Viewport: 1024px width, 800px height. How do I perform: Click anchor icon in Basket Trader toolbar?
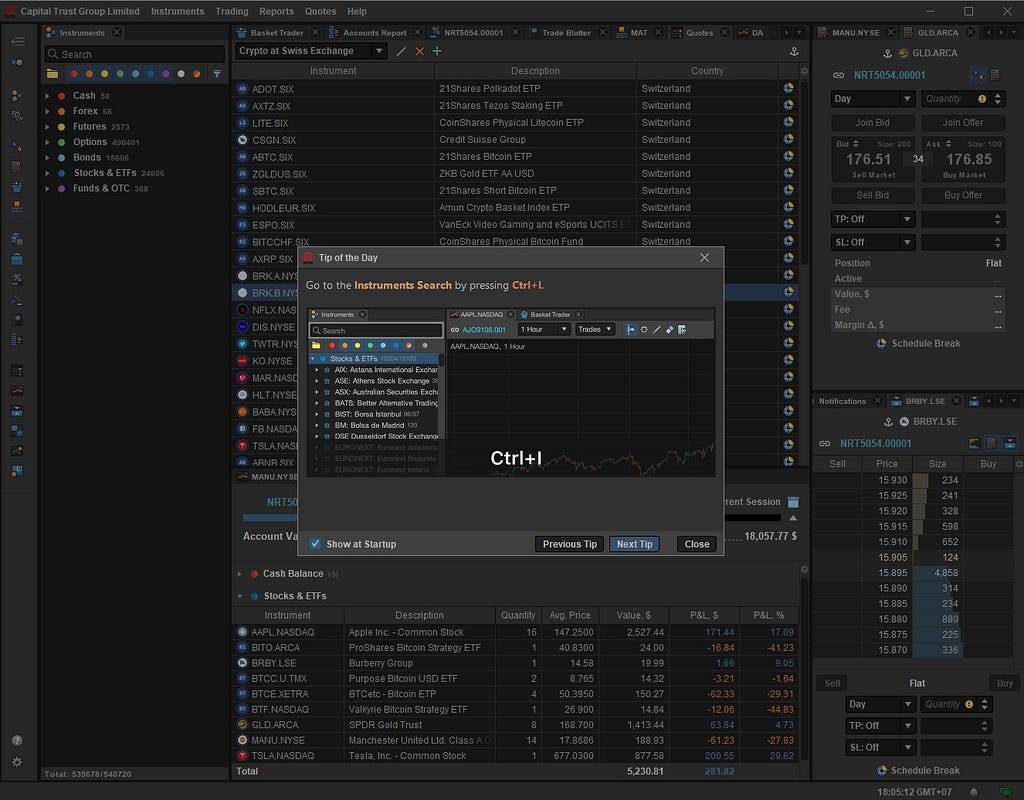coord(794,51)
